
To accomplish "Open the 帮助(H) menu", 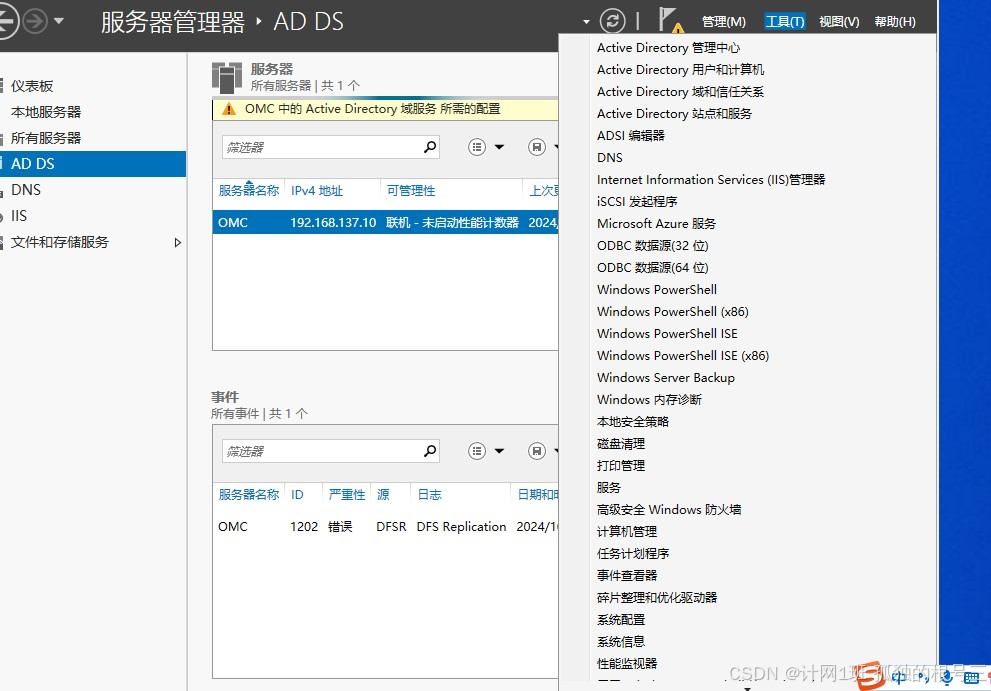I will pyautogui.click(x=894, y=21).
